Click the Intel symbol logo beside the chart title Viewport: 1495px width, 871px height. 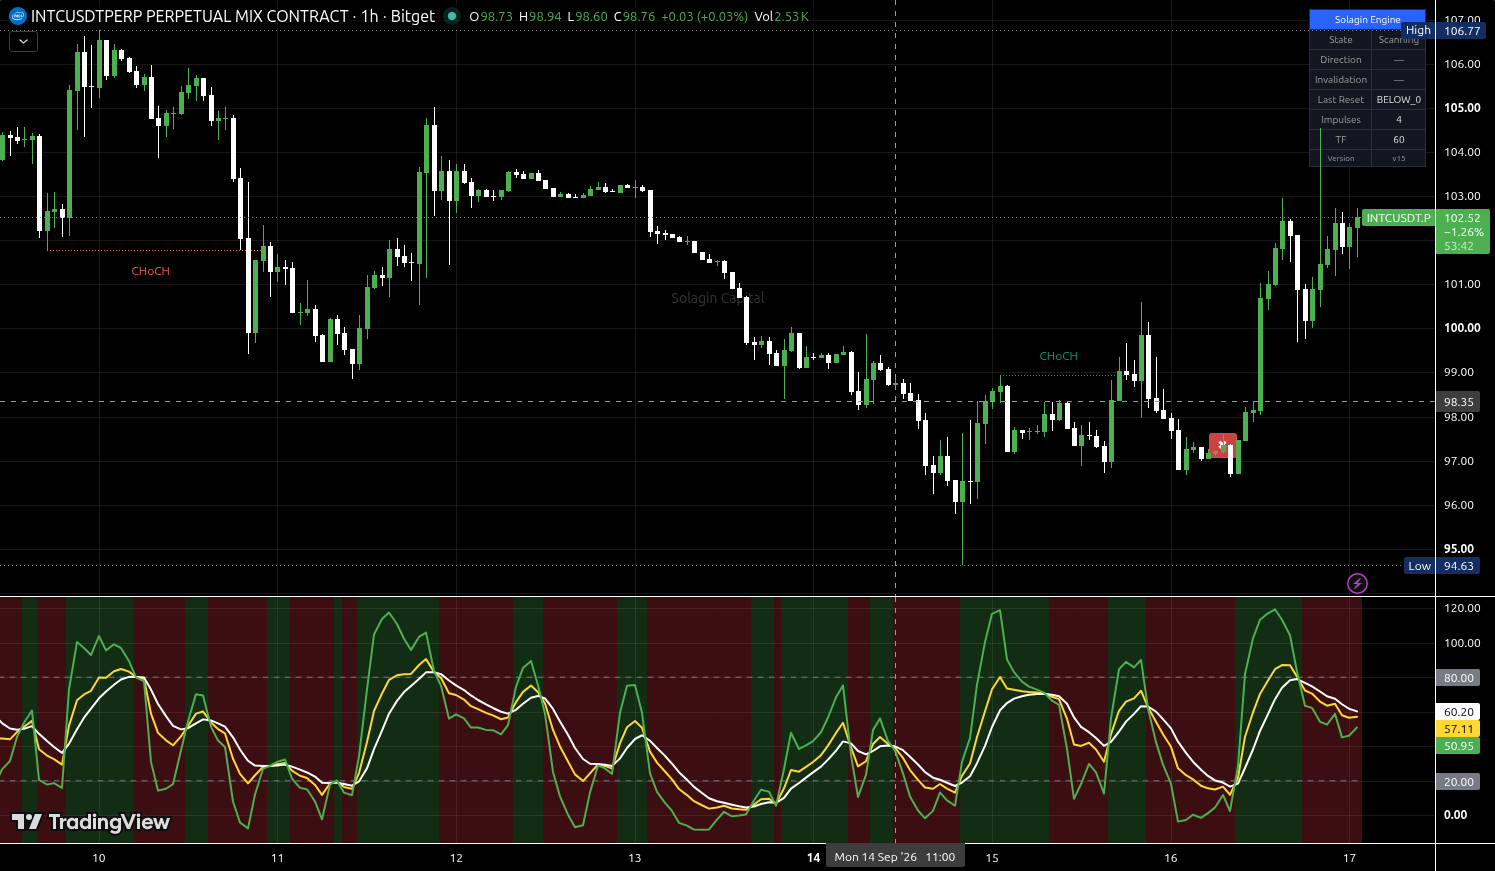pyautogui.click(x=18, y=16)
